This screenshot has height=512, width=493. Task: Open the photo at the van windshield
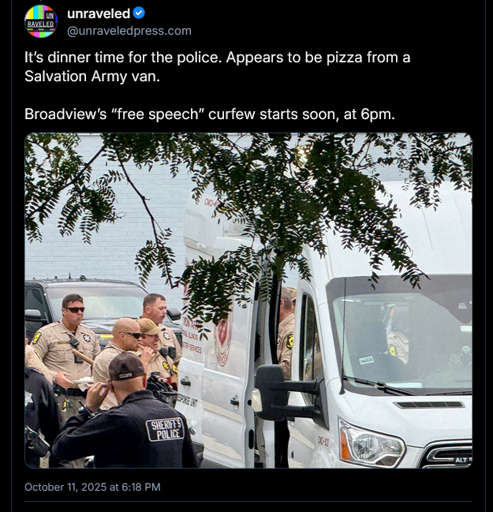400,337
